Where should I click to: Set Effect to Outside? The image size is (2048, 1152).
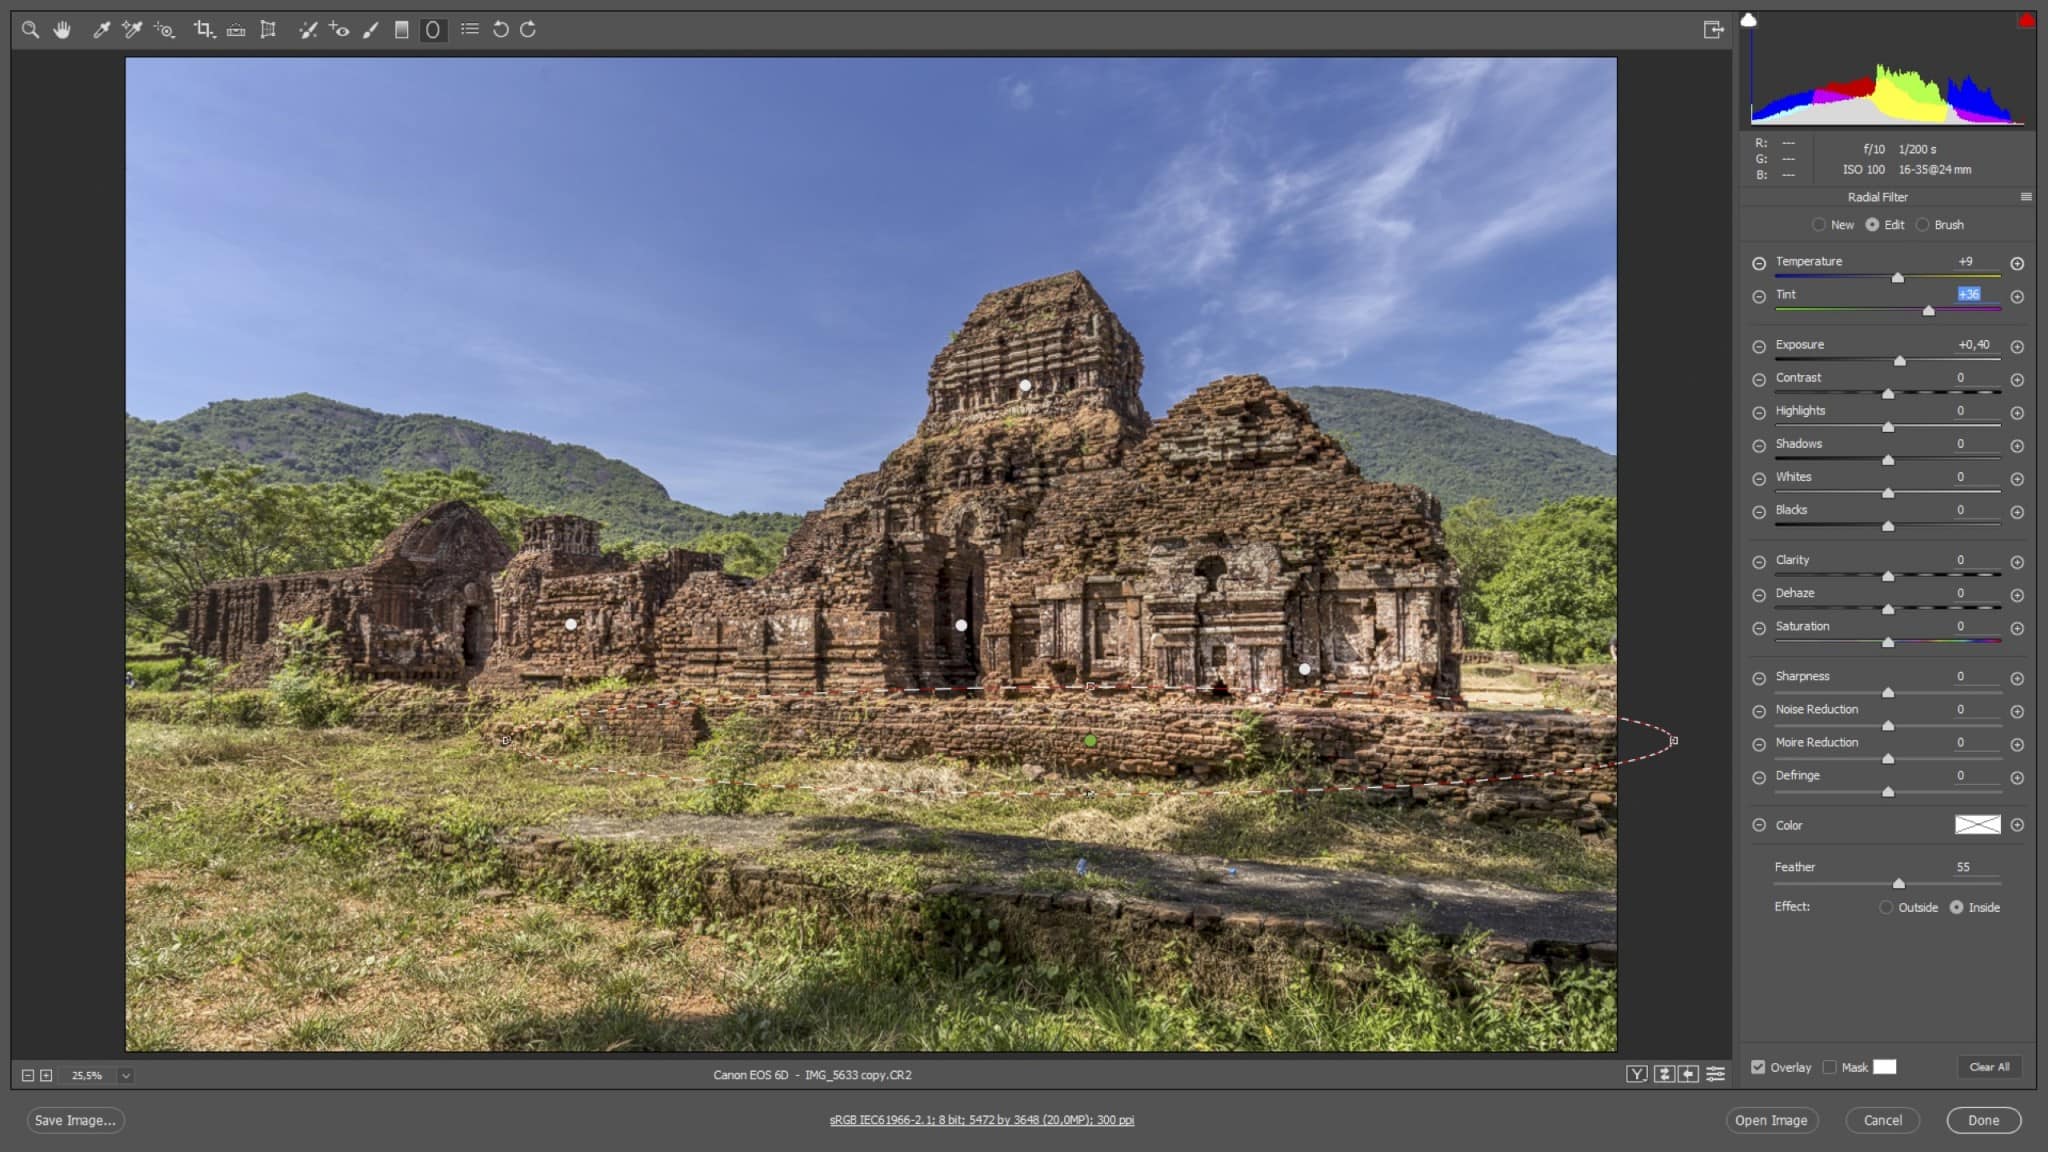tap(1886, 908)
